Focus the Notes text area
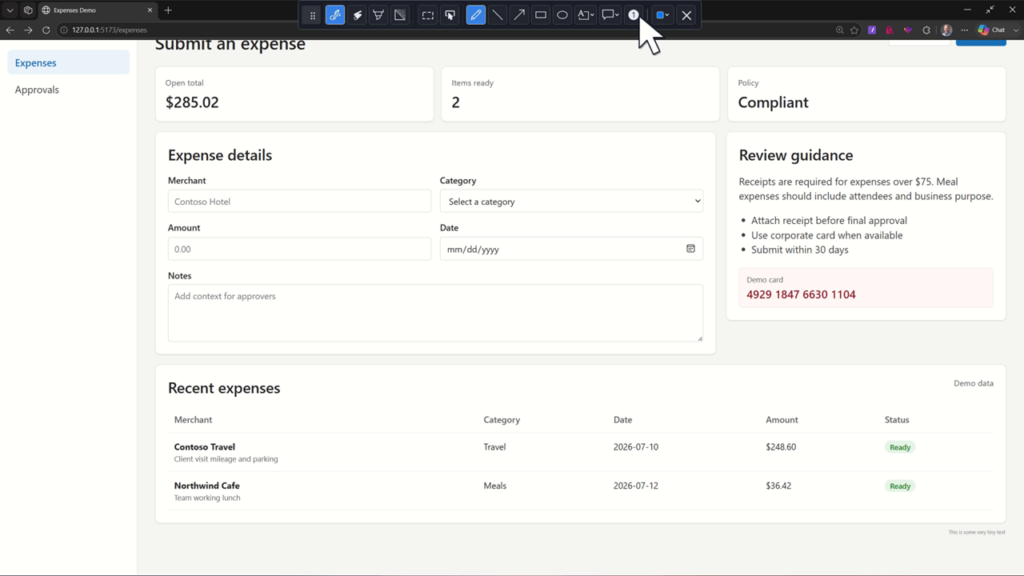 coord(435,313)
